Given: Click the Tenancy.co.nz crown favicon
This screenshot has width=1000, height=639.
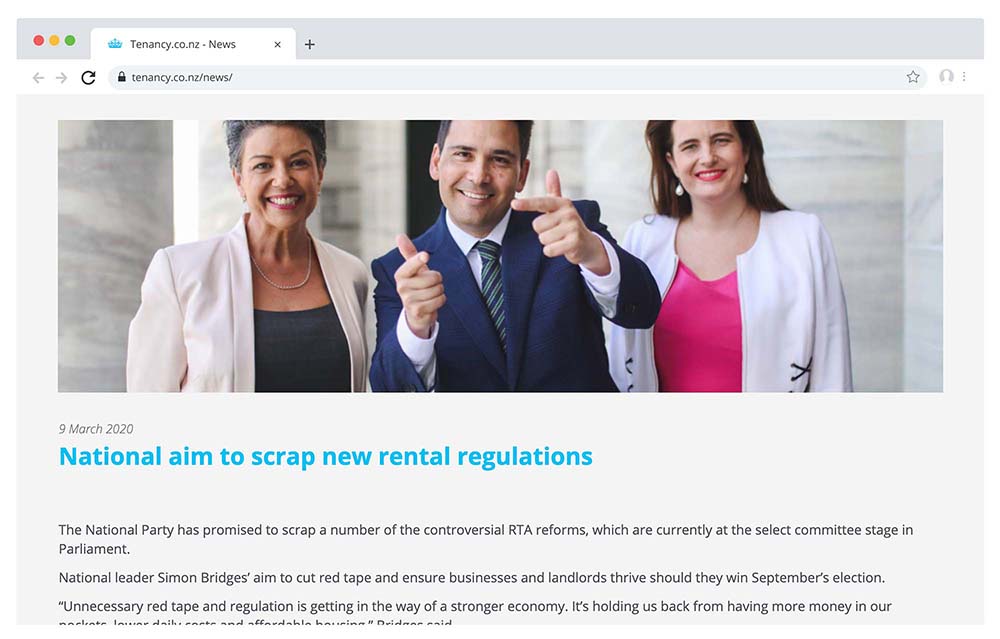Looking at the screenshot, I should click(115, 44).
